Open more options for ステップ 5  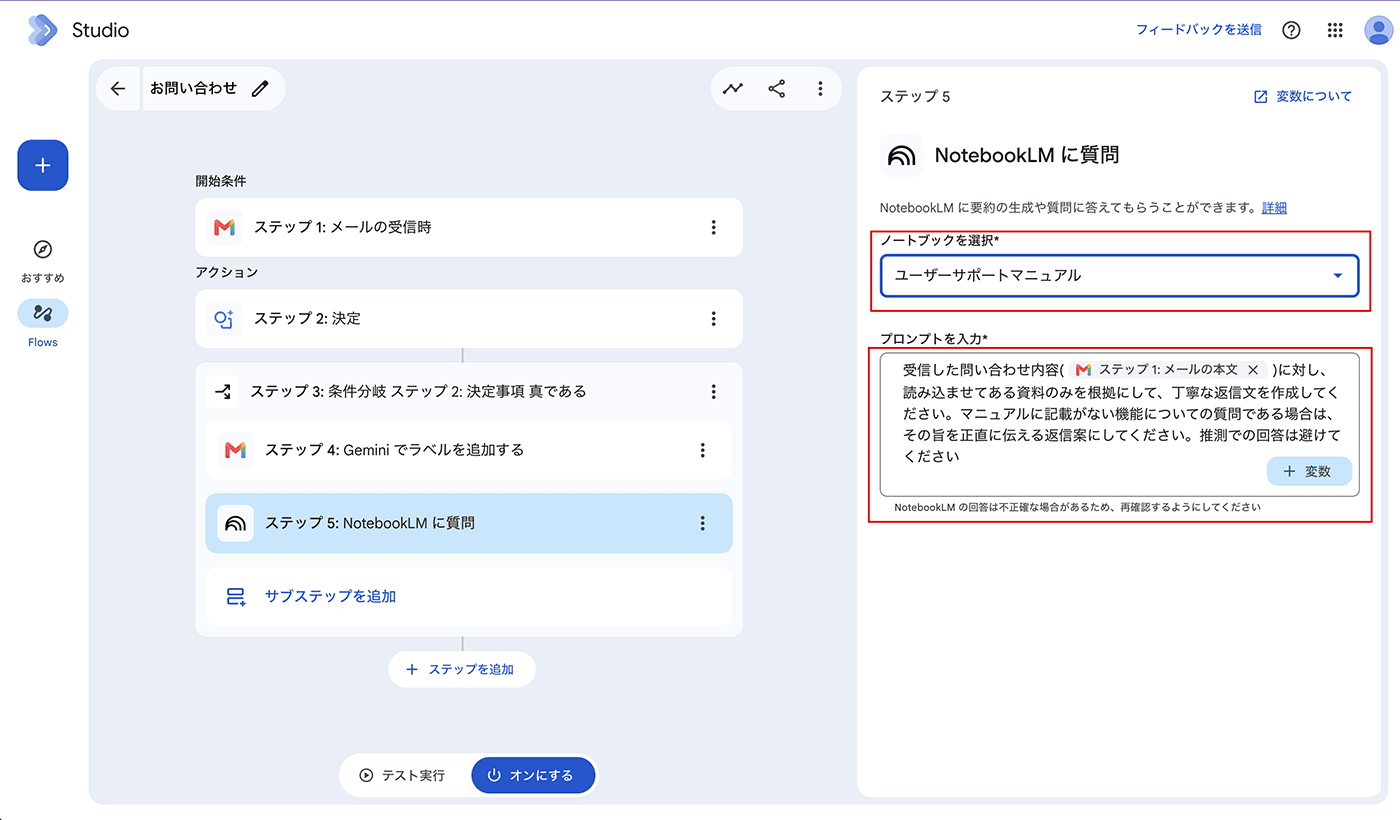[x=702, y=523]
